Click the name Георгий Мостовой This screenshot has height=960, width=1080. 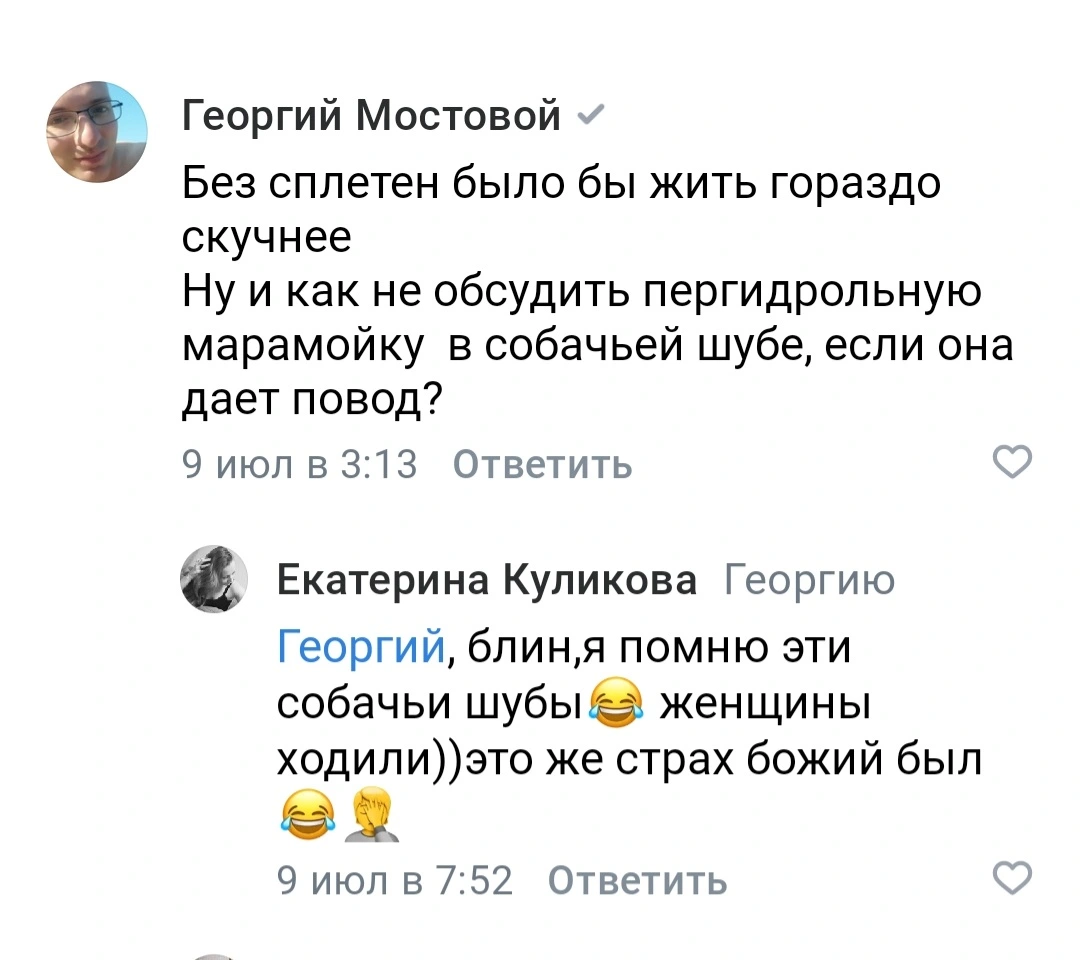tap(370, 116)
